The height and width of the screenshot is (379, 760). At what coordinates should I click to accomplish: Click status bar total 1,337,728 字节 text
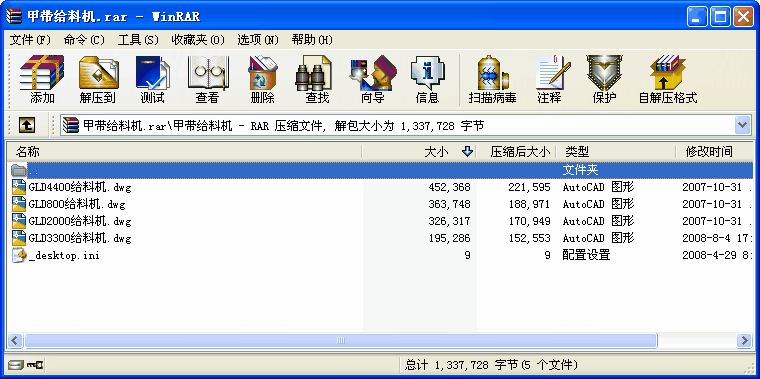[x=491, y=364]
